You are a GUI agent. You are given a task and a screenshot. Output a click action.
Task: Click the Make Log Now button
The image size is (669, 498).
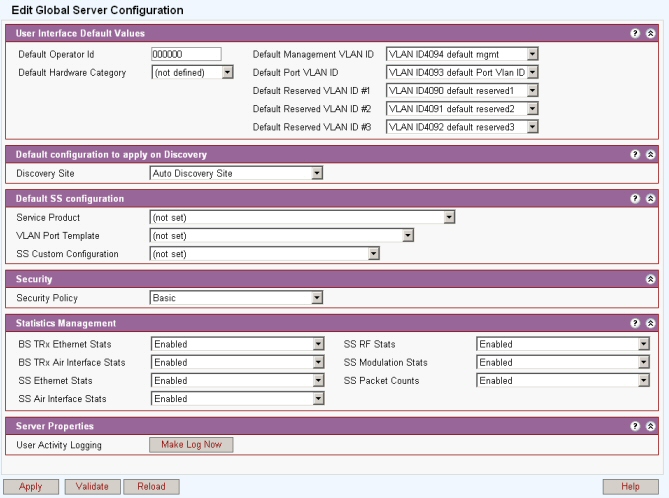(x=191, y=444)
